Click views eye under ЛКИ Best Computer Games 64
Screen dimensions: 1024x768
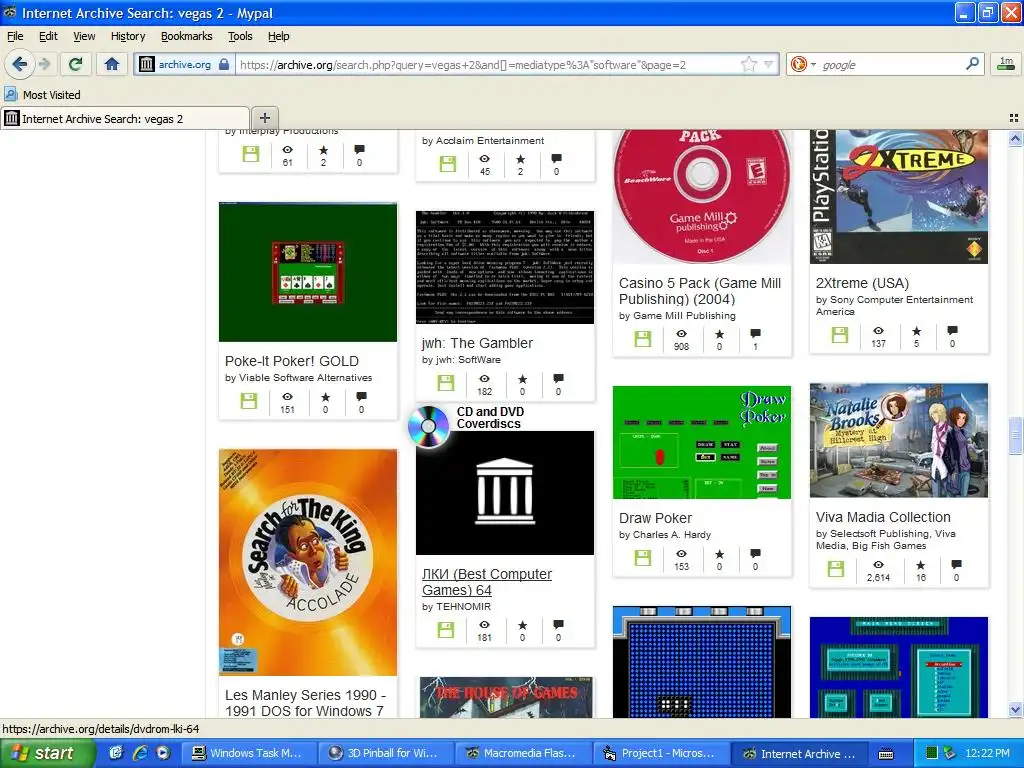pyautogui.click(x=485, y=625)
